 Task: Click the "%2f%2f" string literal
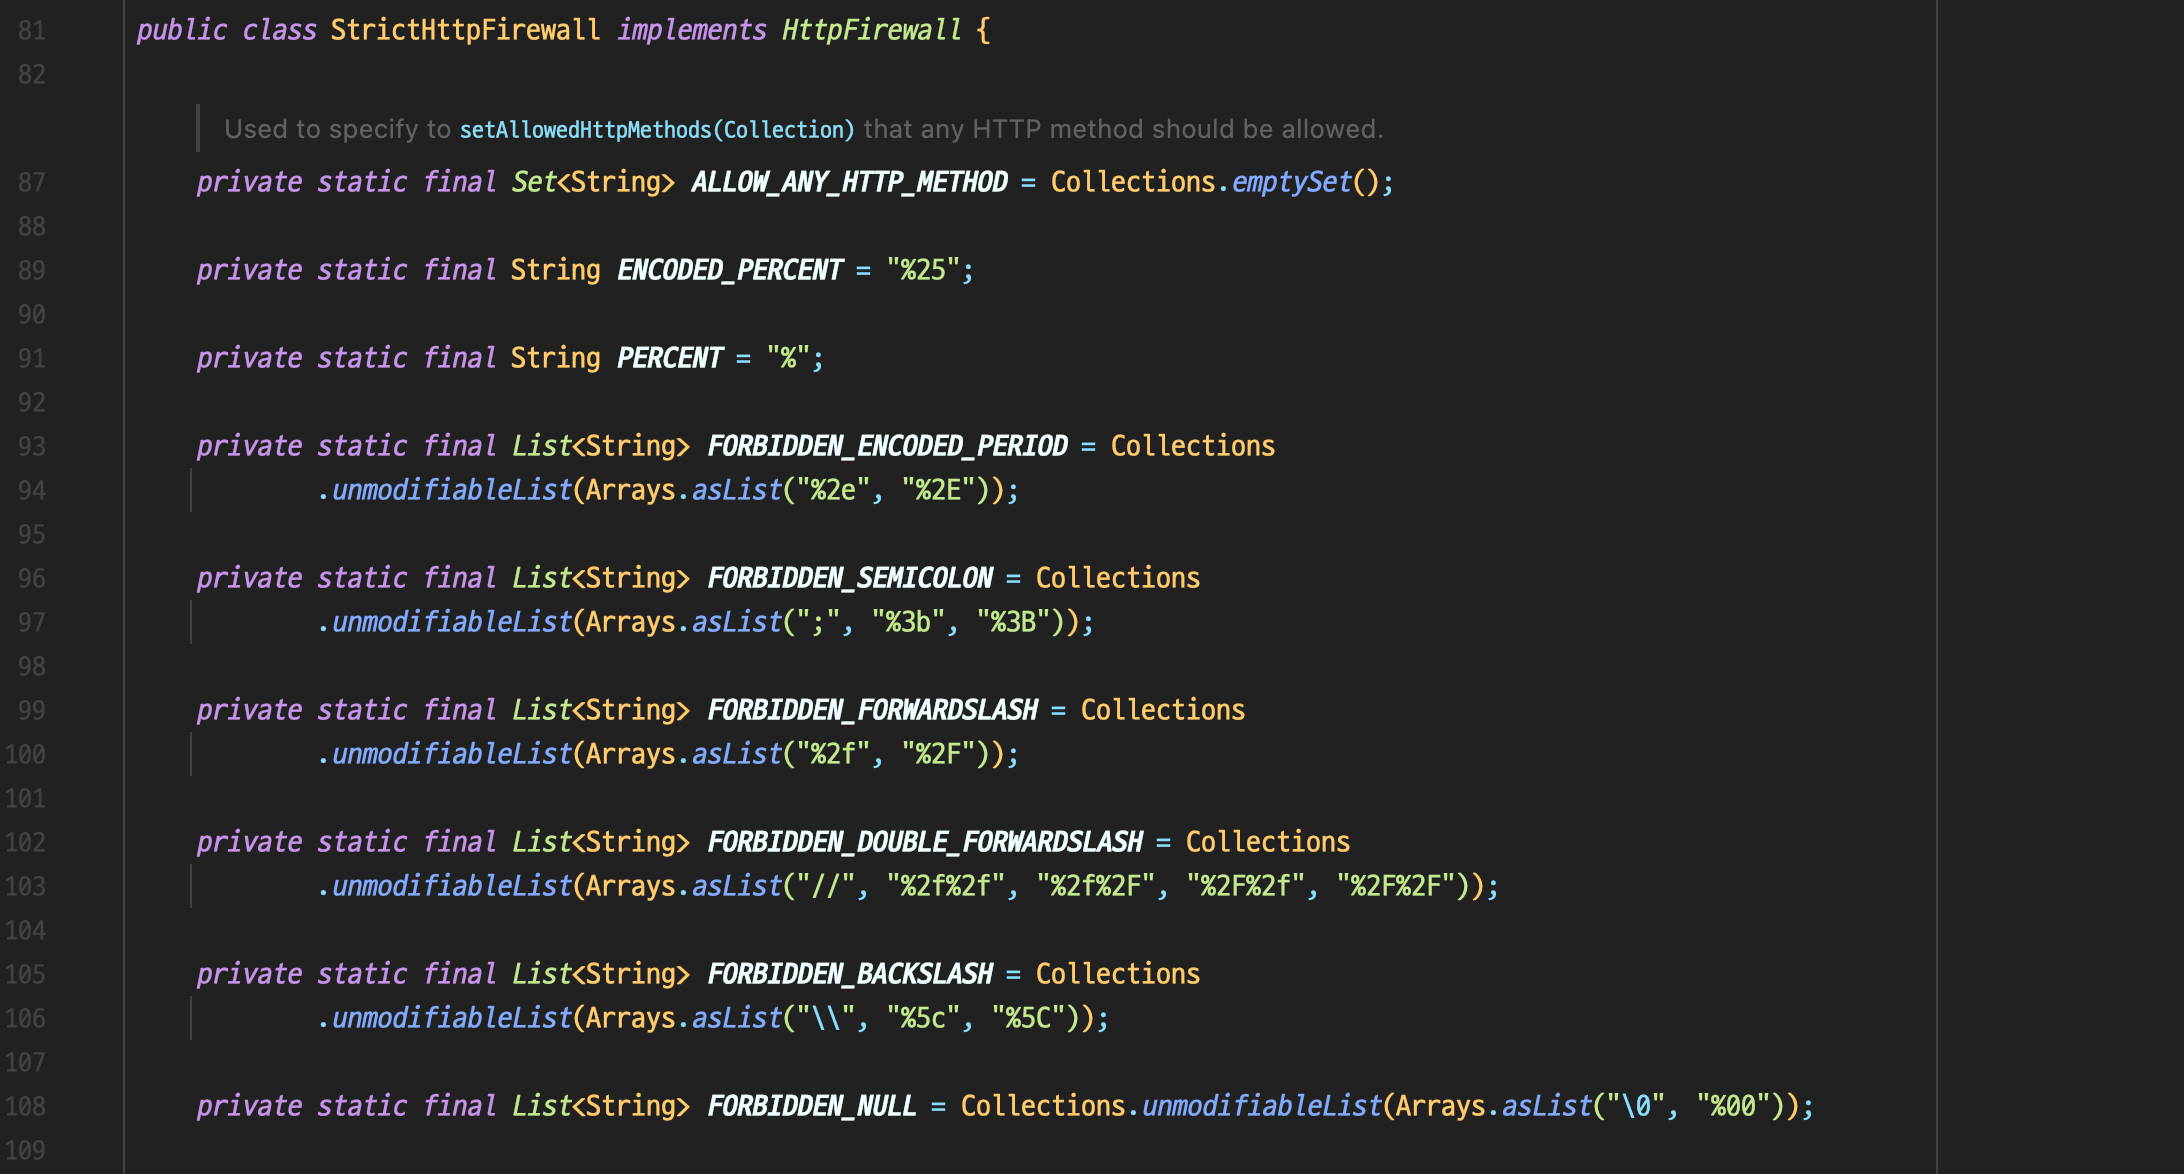pyautogui.click(x=946, y=886)
